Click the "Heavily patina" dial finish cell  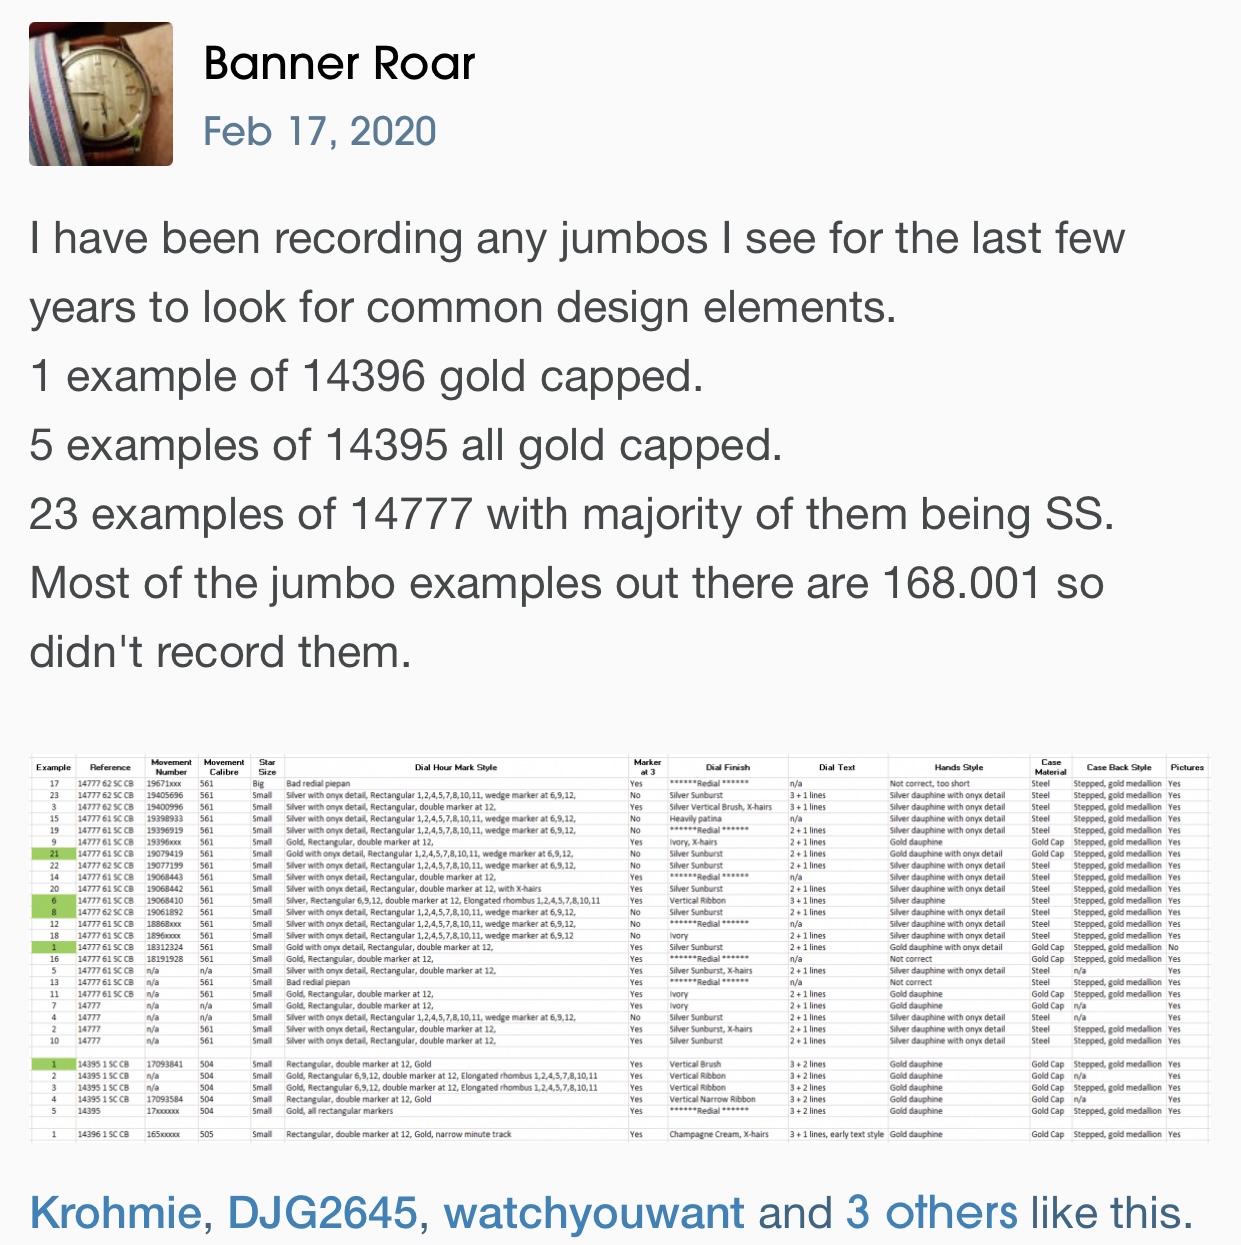[x=695, y=819]
